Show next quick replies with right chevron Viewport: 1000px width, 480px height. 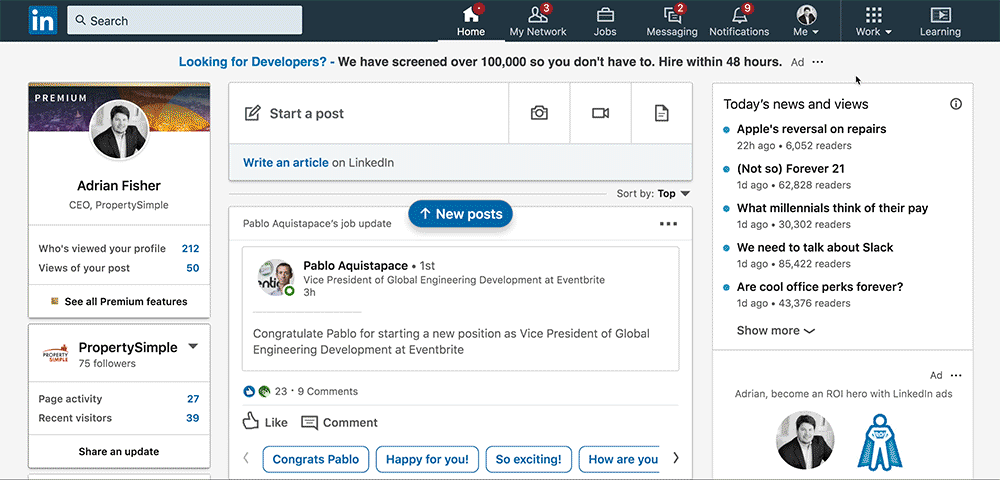click(676, 458)
